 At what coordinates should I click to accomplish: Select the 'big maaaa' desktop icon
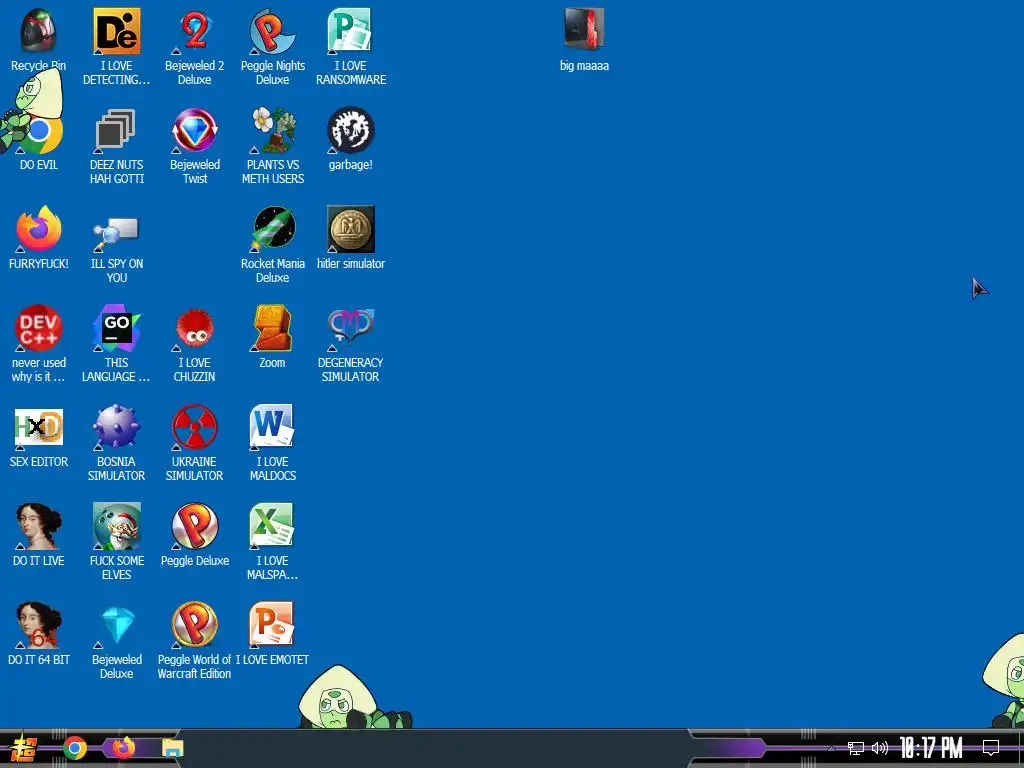[x=584, y=29]
